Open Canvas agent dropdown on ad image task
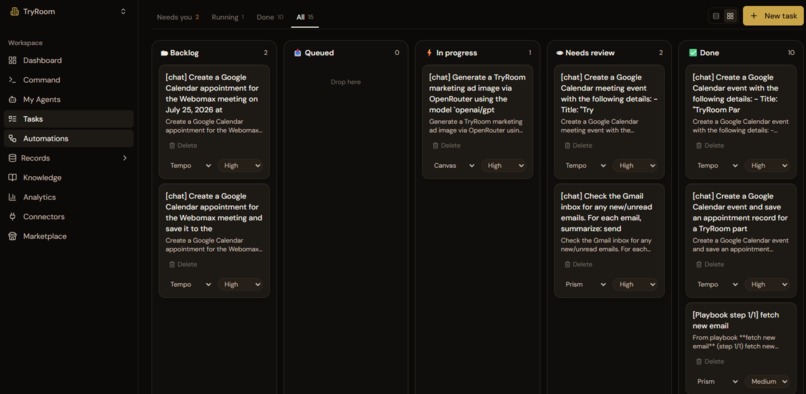Viewport: 806px width, 394px height. click(x=453, y=166)
